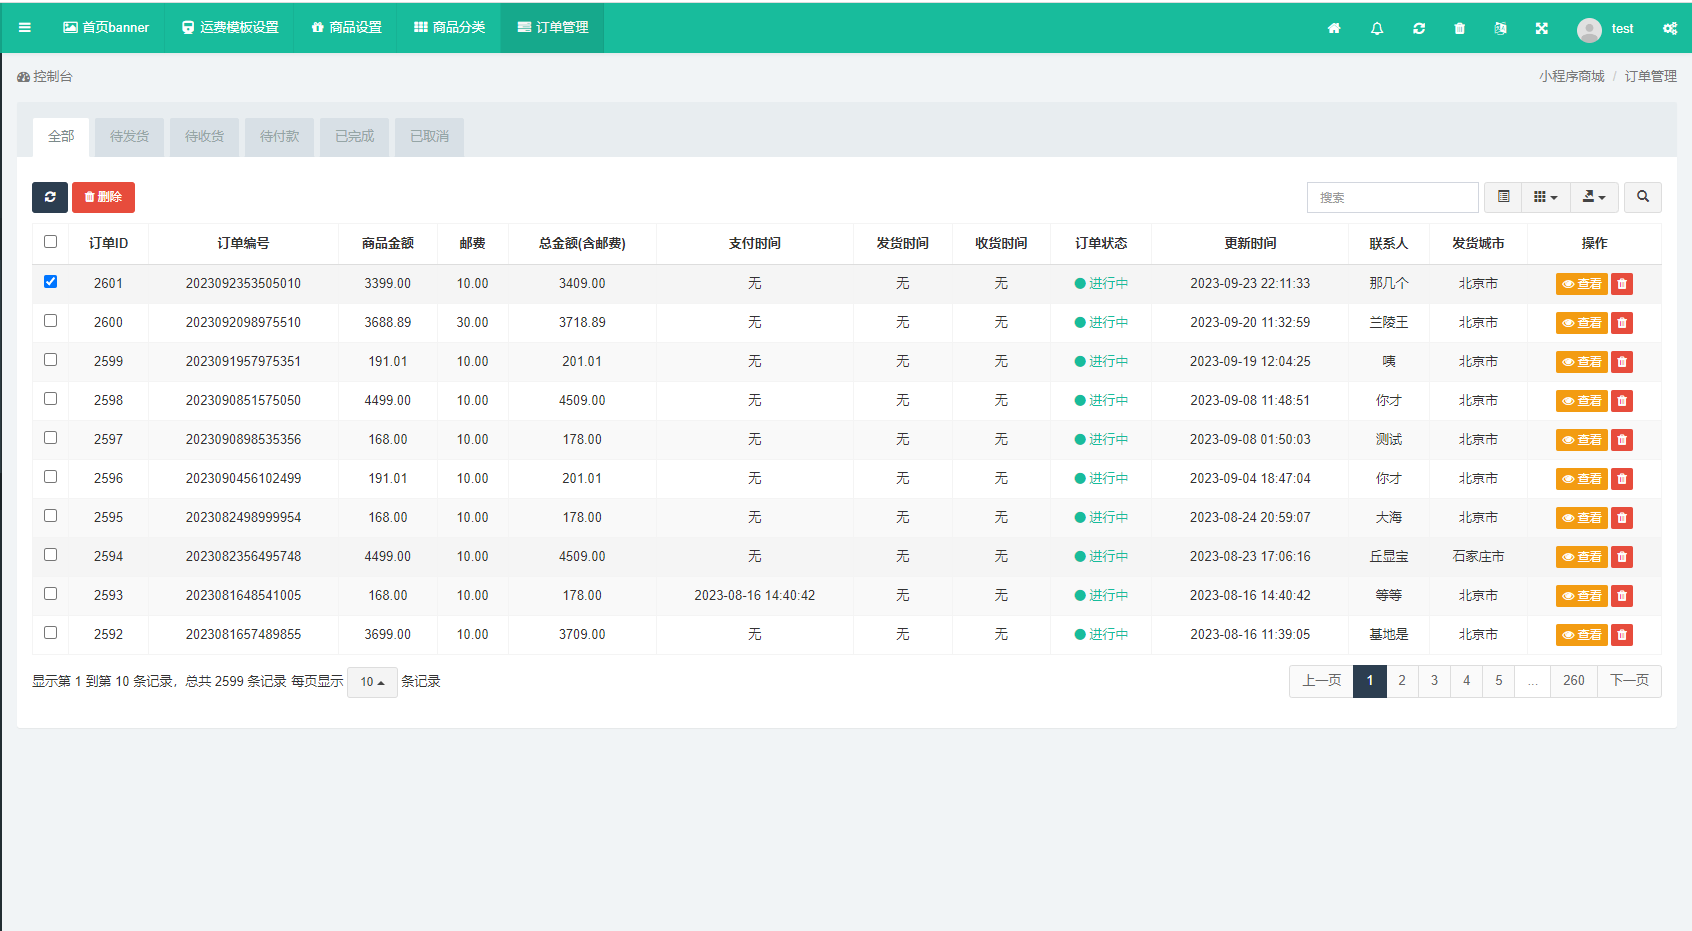Open the columns grid dropdown

click(1545, 197)
